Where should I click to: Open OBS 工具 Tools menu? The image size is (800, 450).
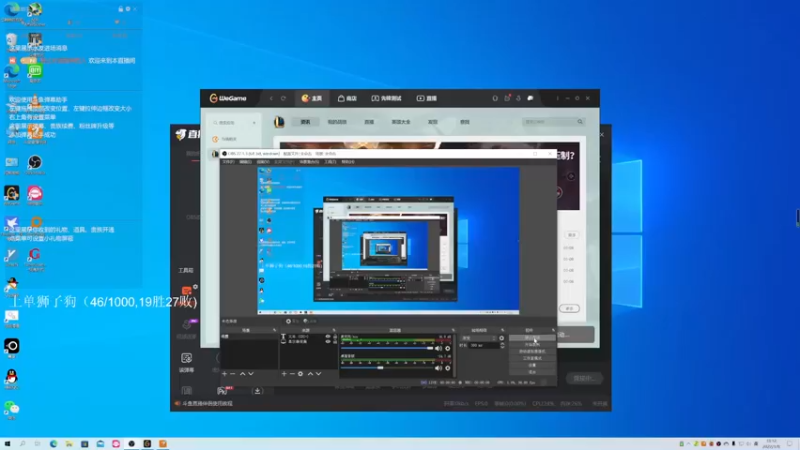(330, 162)
